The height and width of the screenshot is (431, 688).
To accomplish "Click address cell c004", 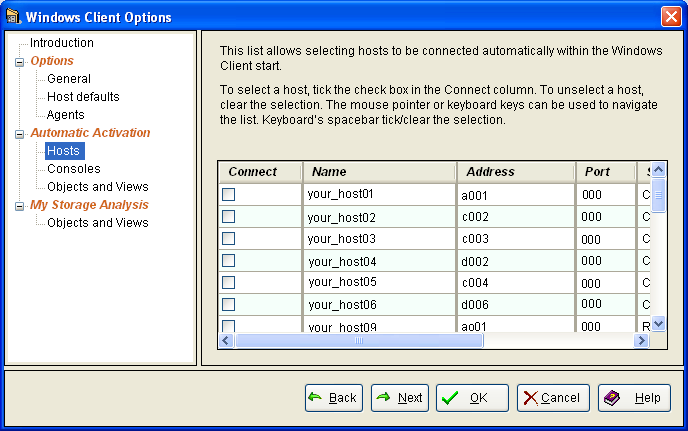I will 516,282.
